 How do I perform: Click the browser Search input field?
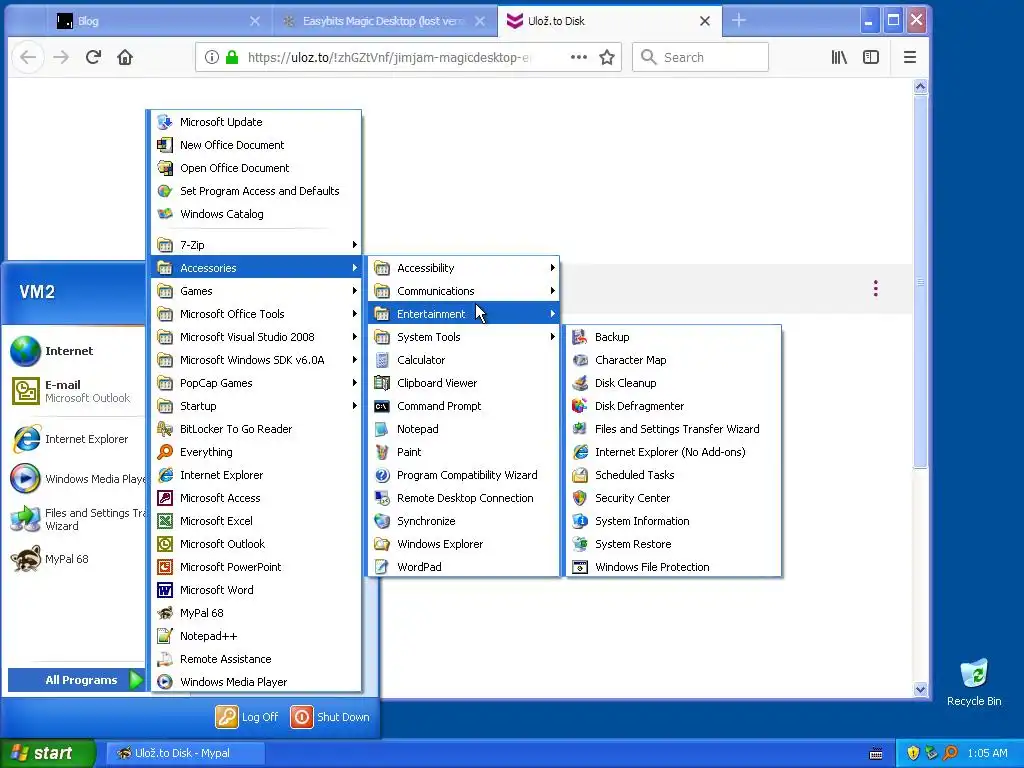click(x=700, y=57)
